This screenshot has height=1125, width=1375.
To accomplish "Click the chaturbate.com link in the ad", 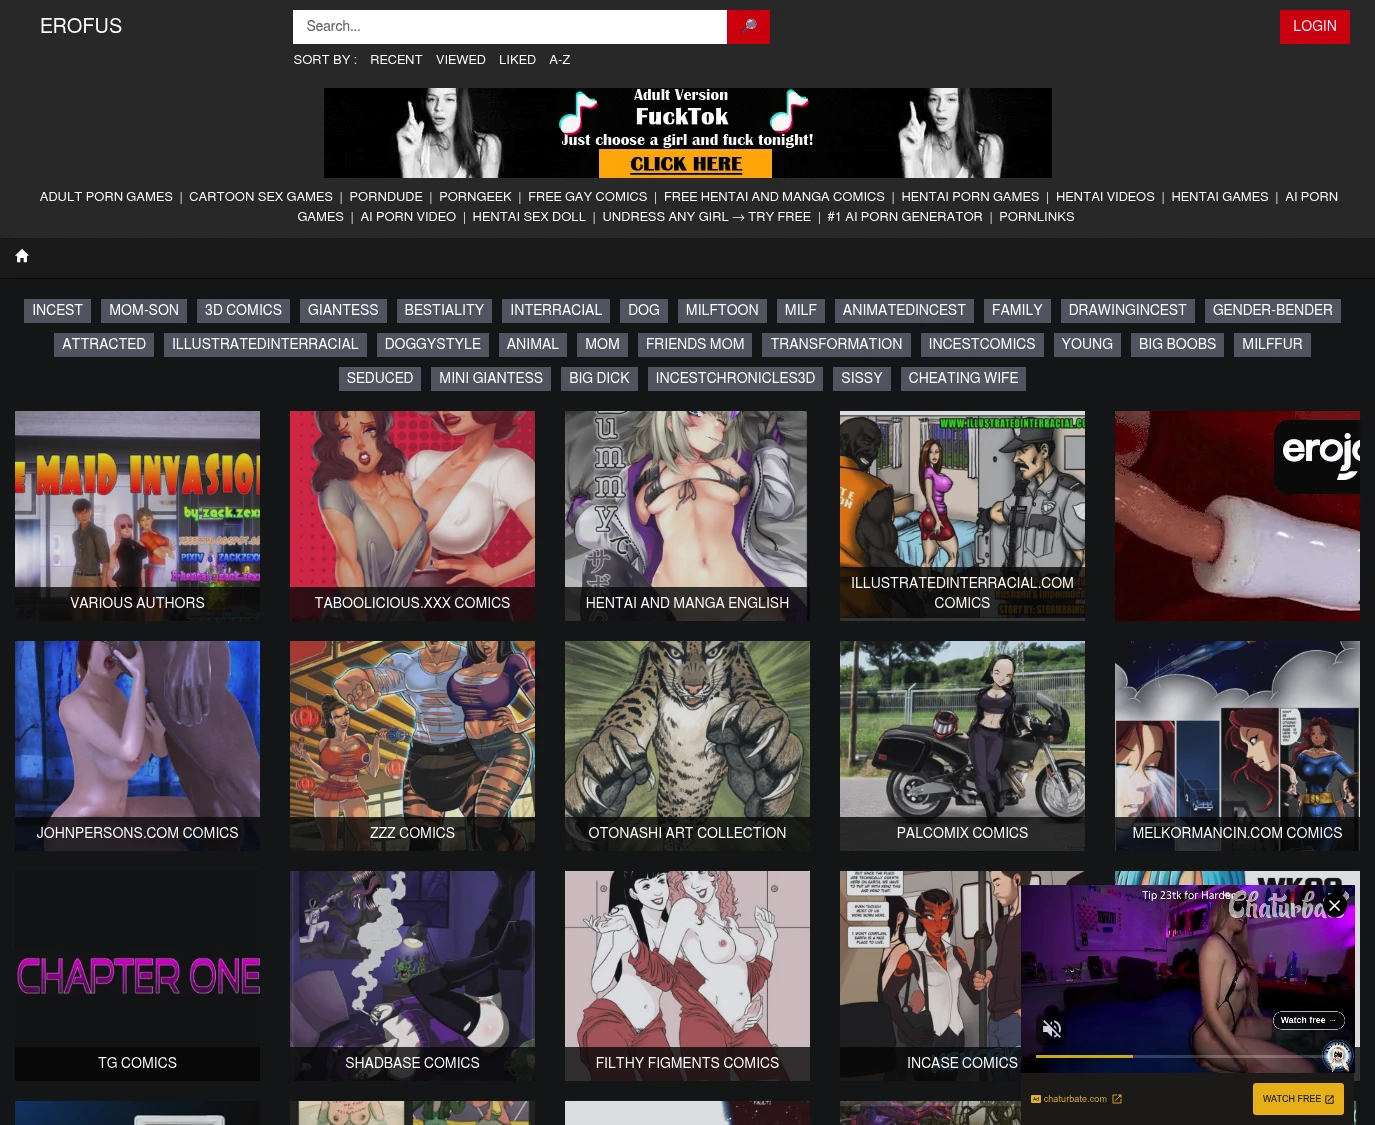I will click(x=1075, y=1099).
